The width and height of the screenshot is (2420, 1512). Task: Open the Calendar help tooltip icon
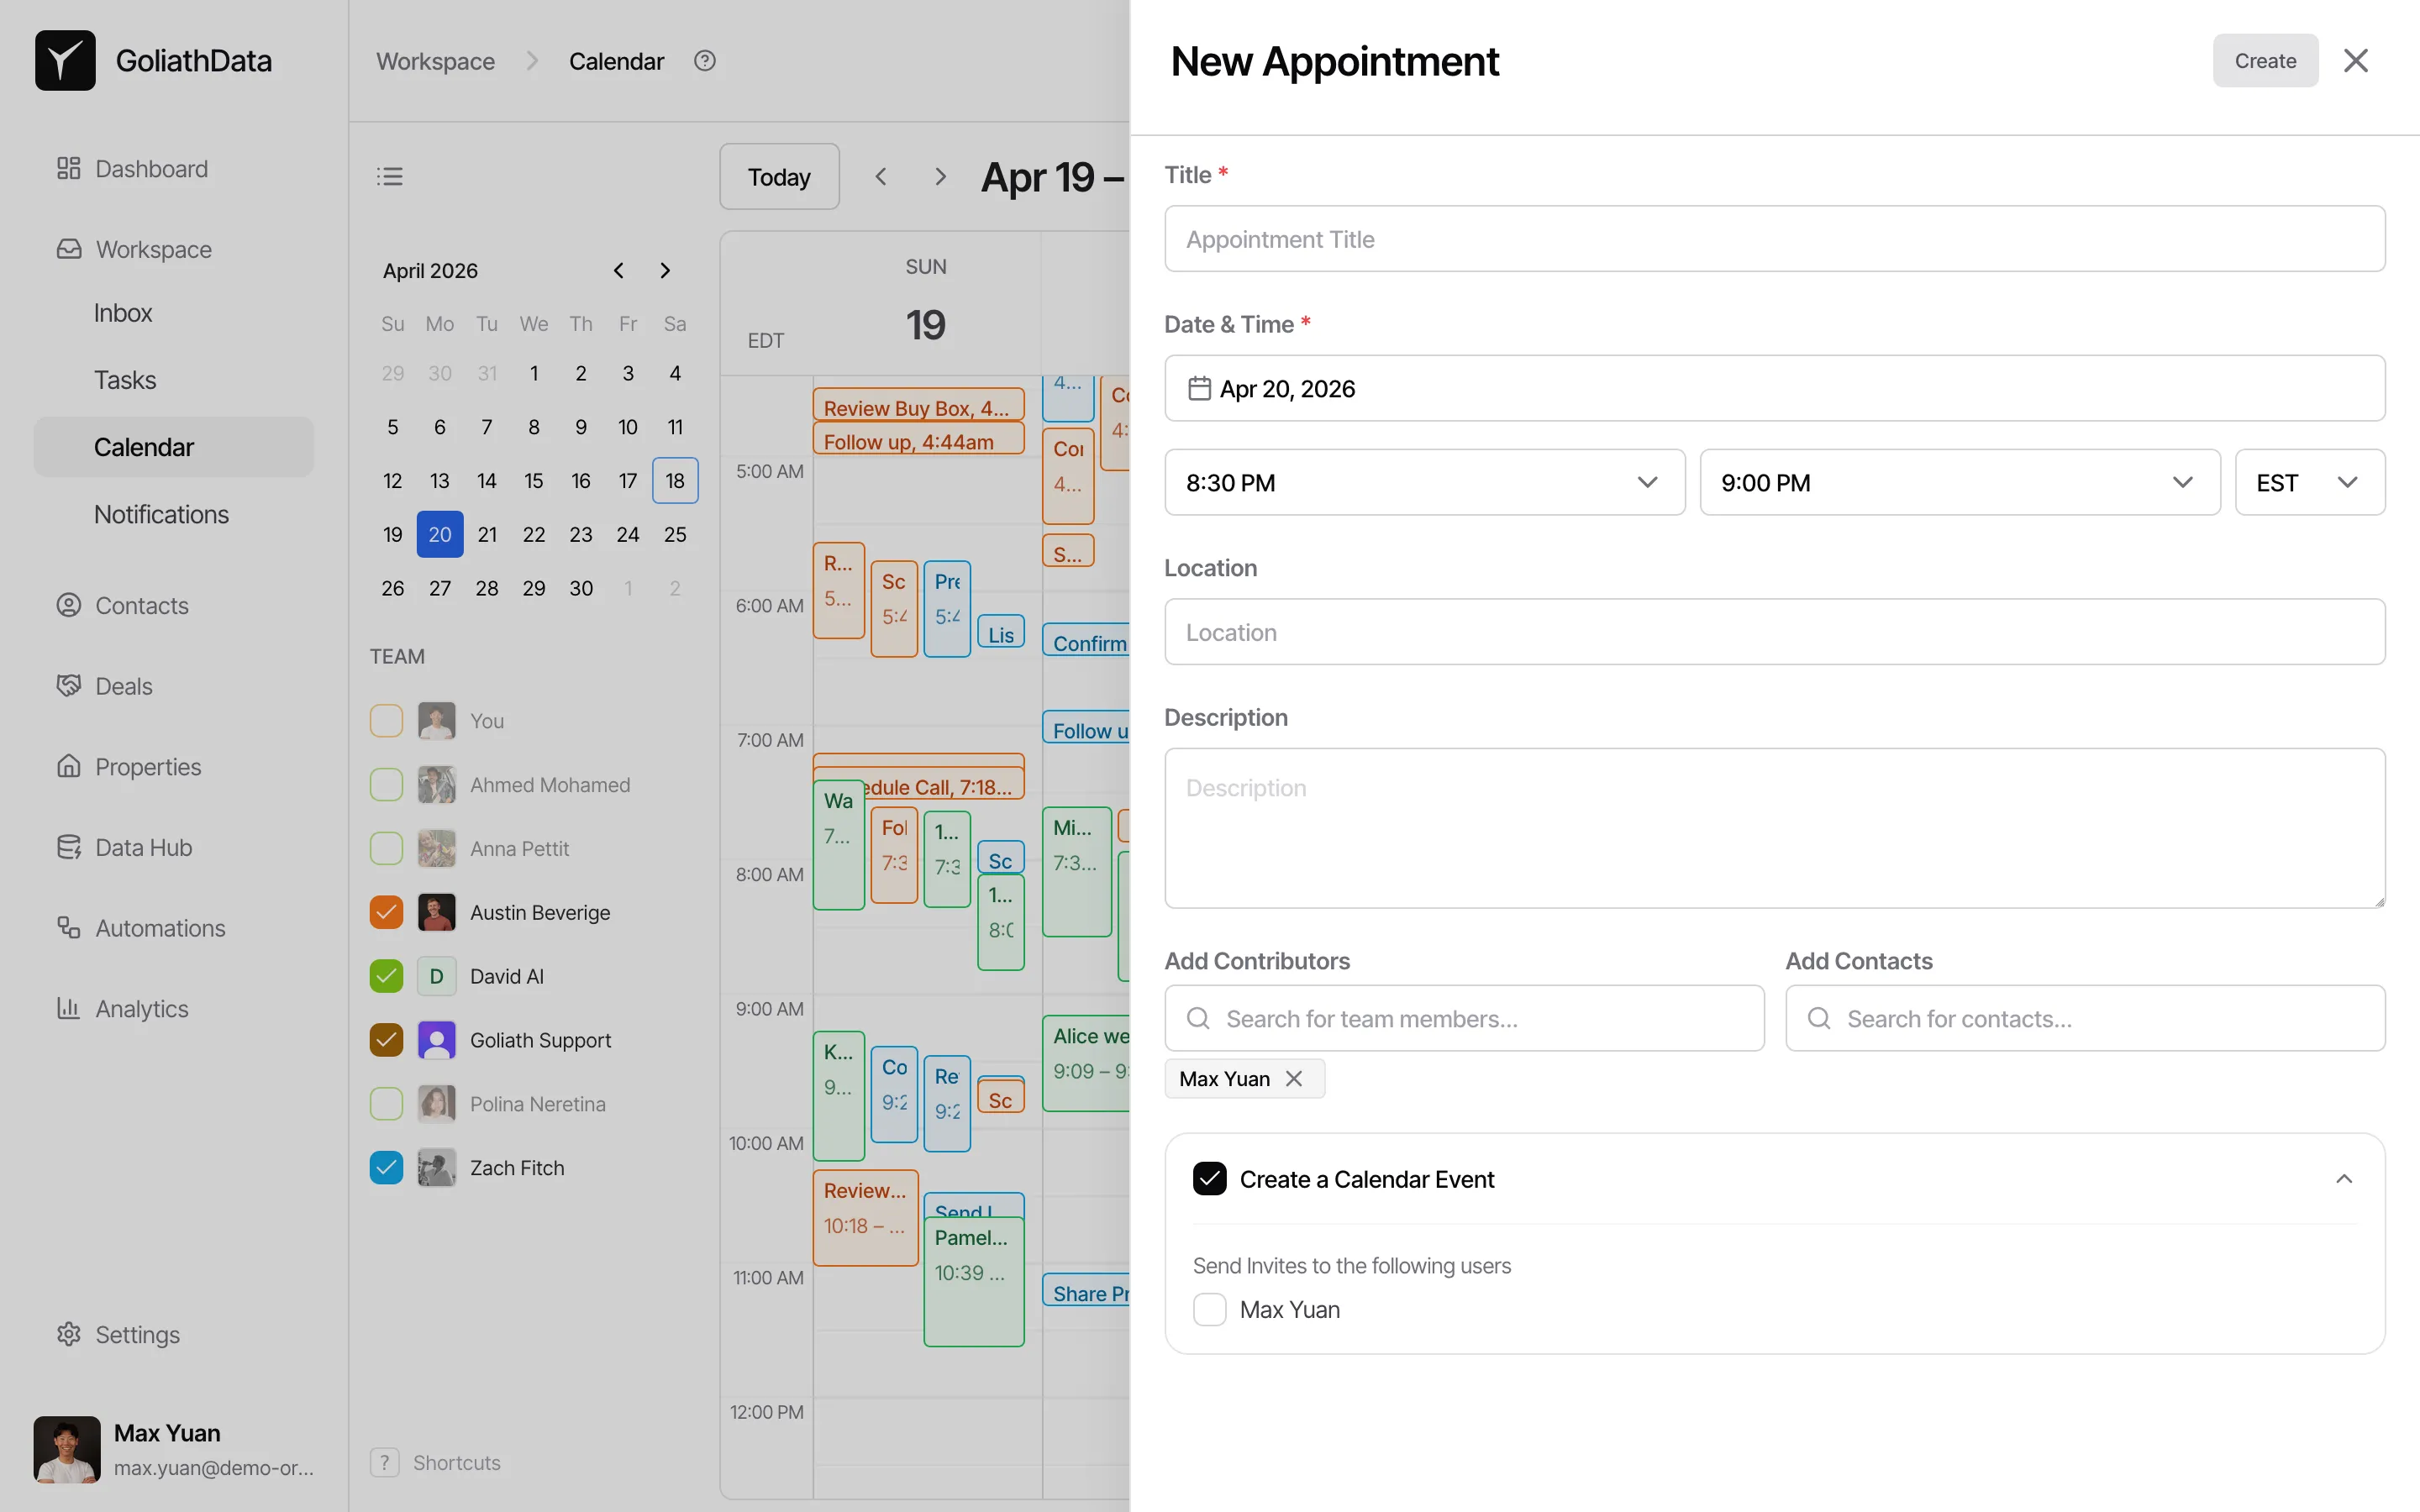tap(705, 60)
